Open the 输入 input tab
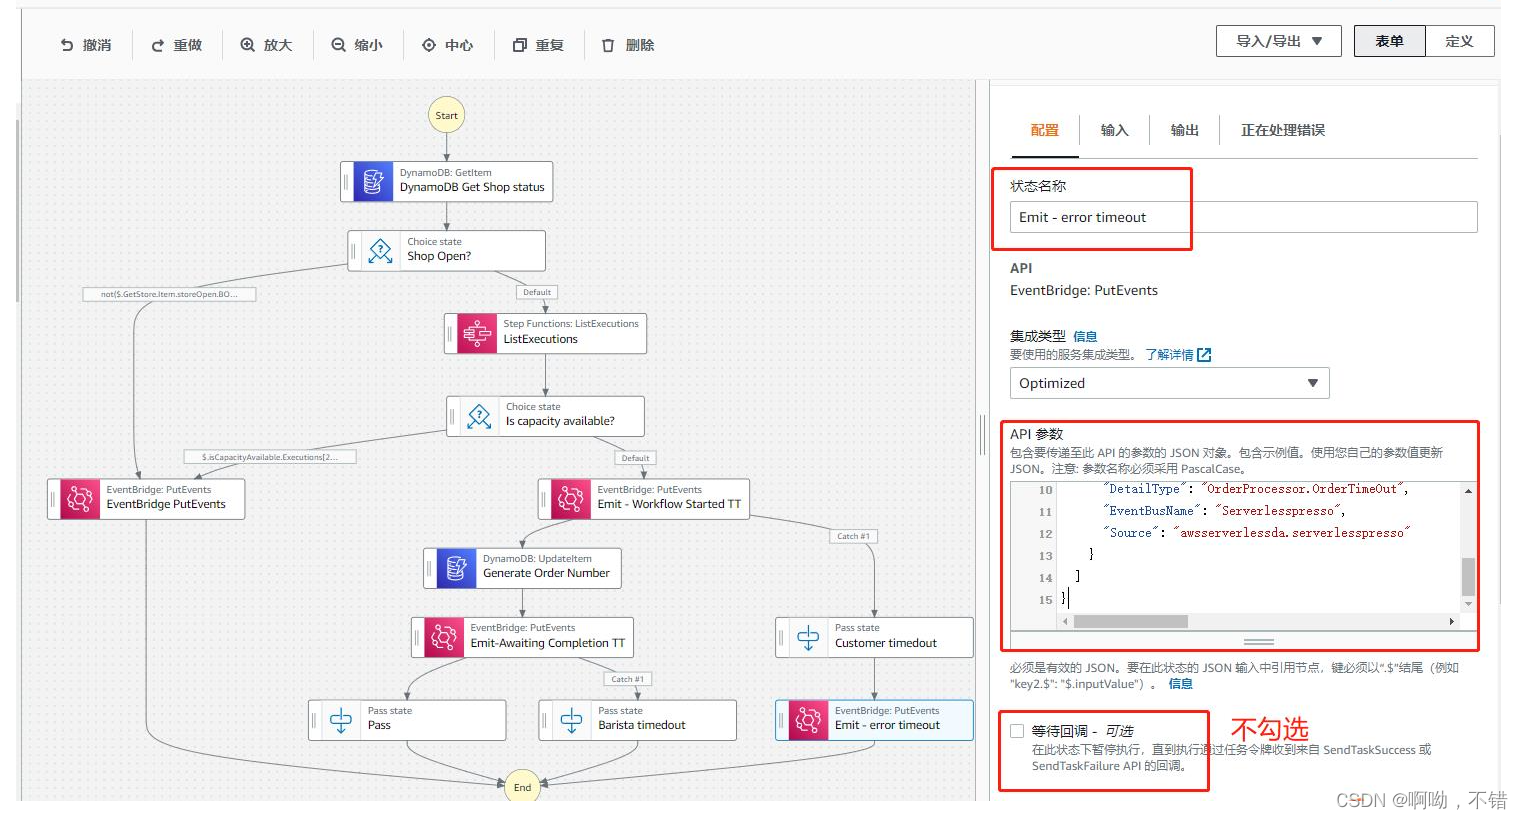 1114,130
